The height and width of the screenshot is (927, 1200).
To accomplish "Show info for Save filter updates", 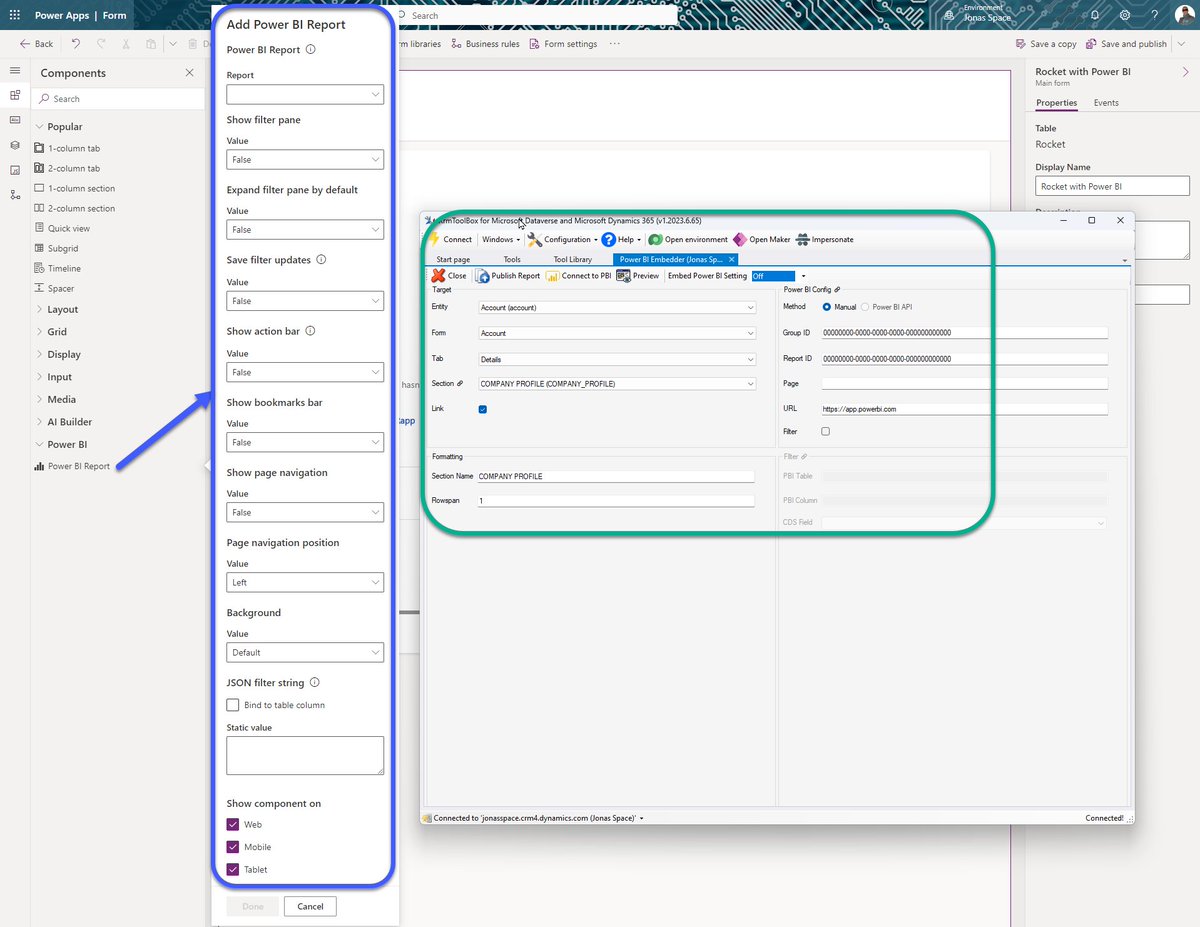I will click(321, 259).
